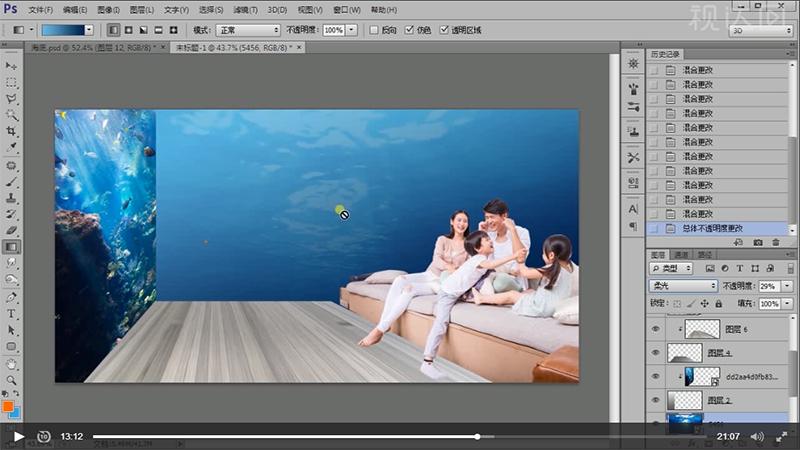The width and height of the screenshot is (800, 450).
Task: Open the 文件(F) menu
Action: coord(41,10)
